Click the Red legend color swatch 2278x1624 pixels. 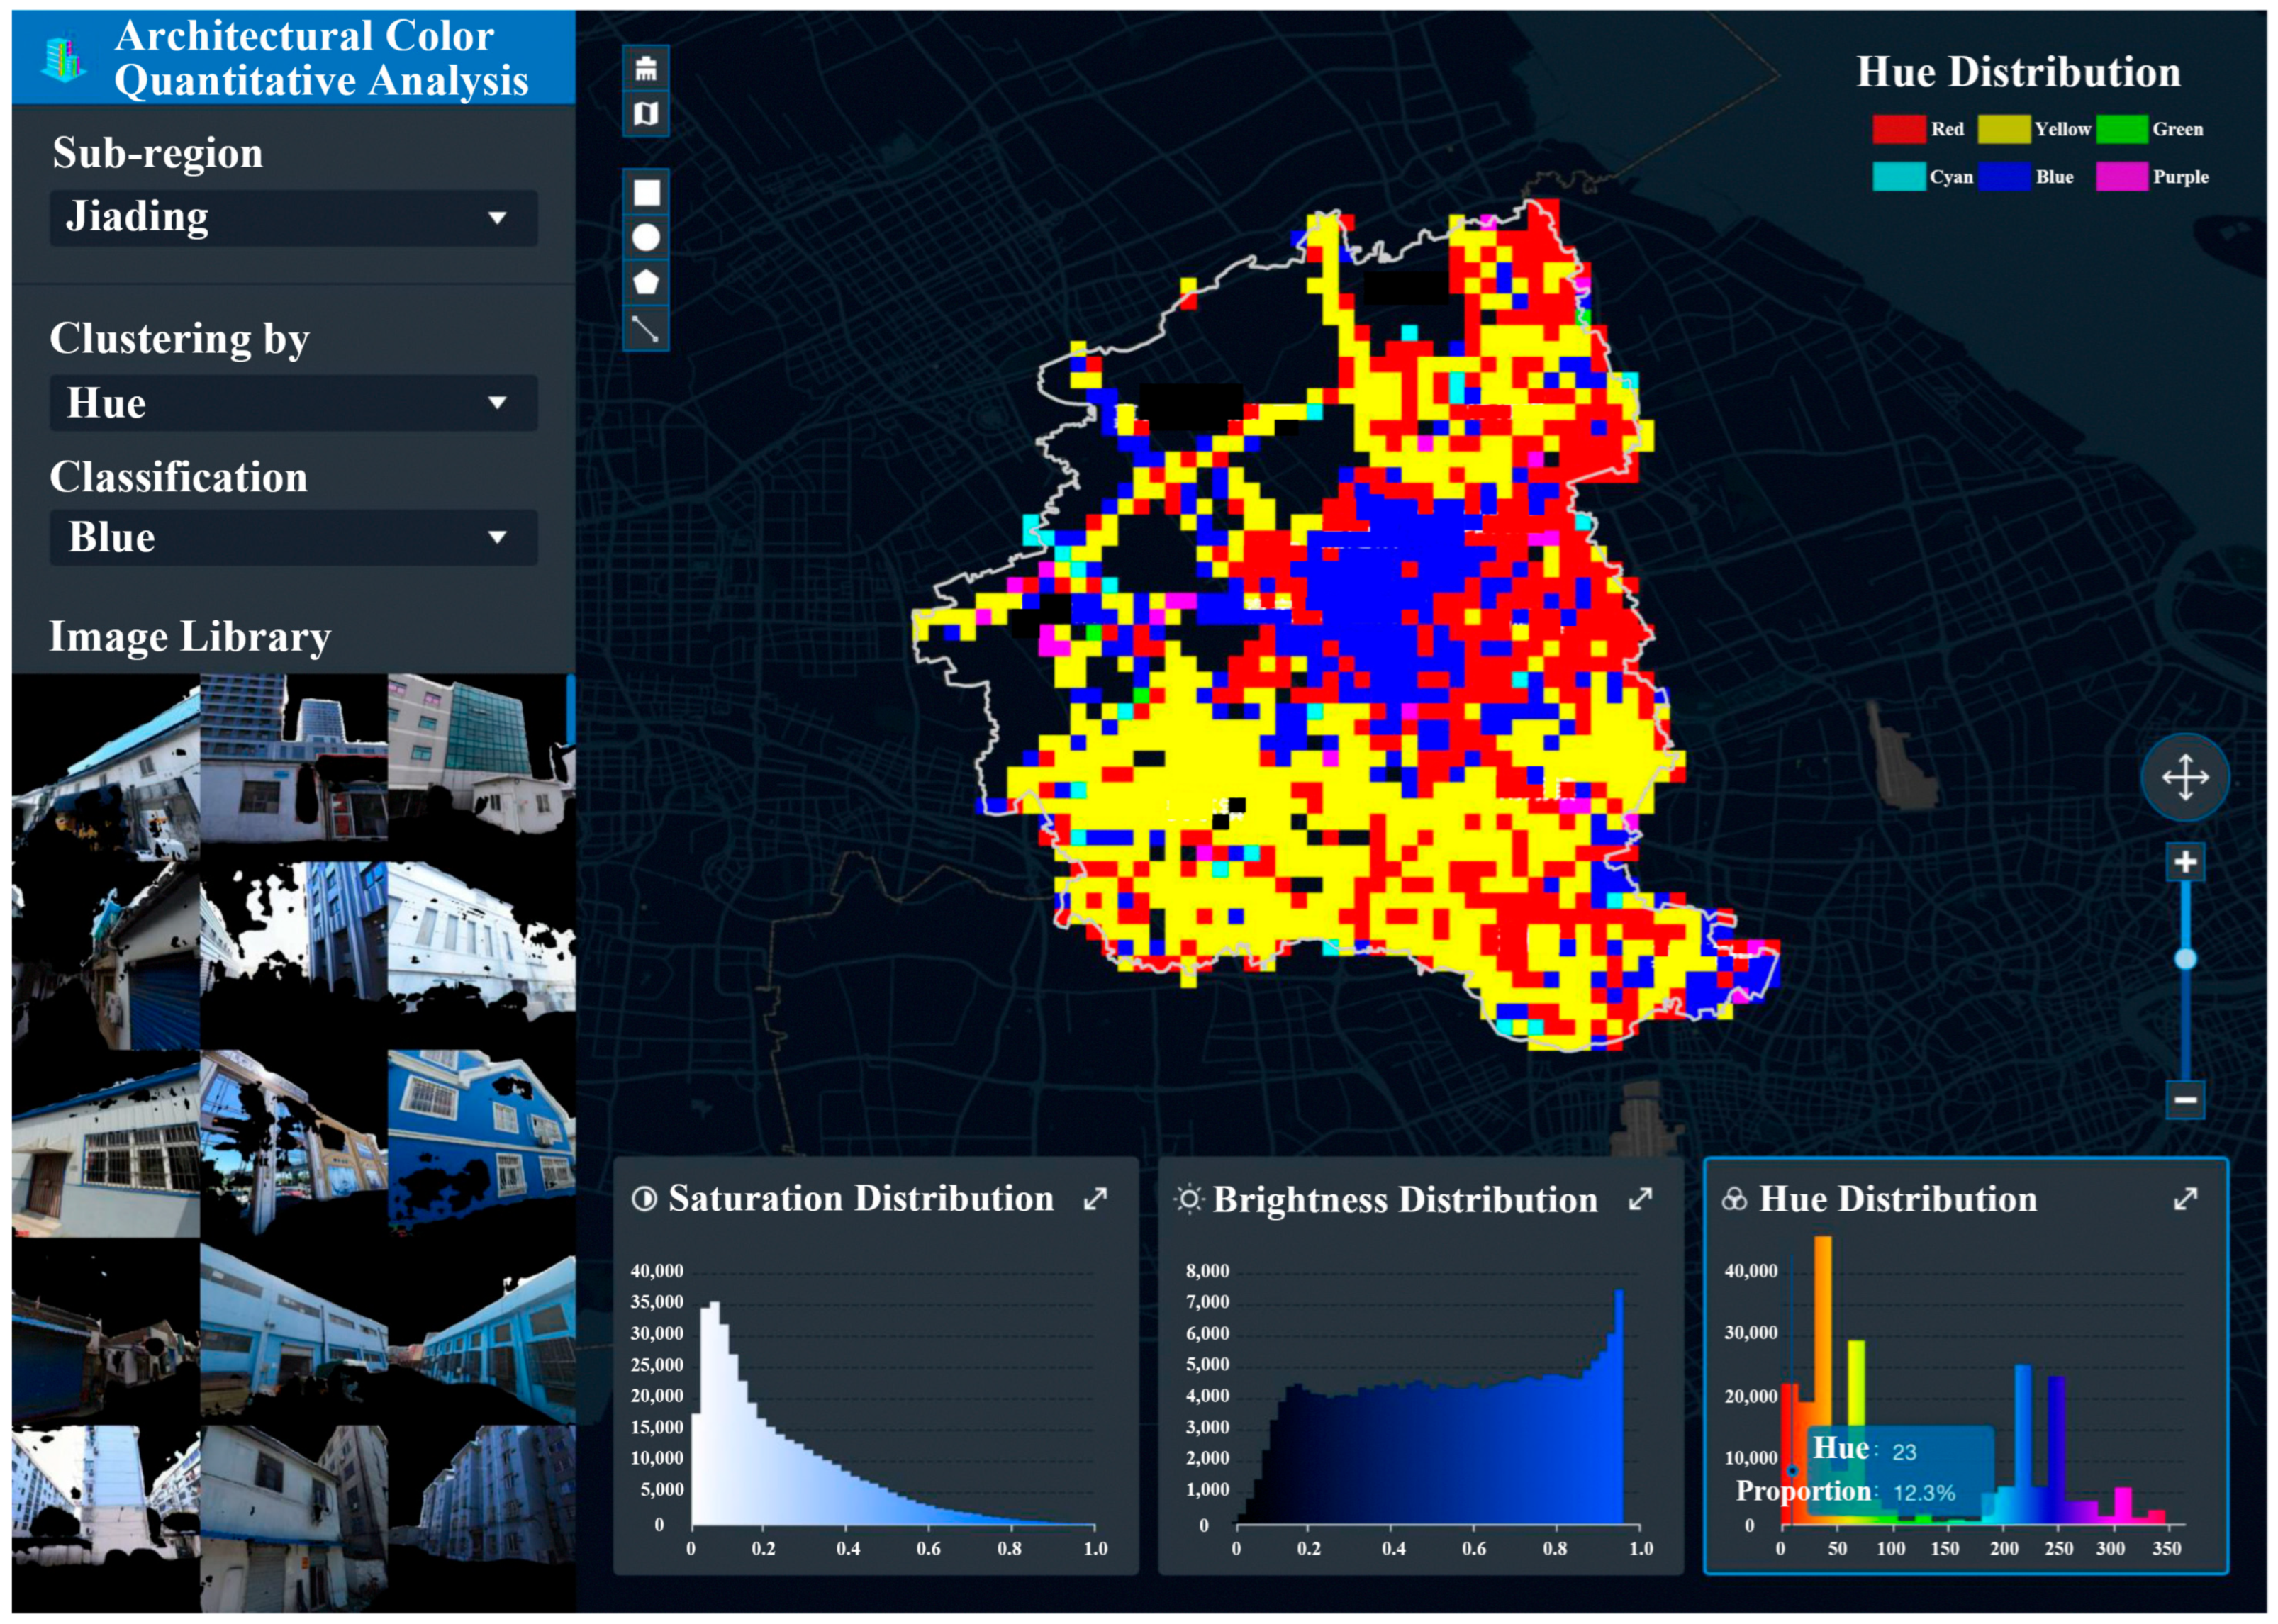[1898, 129]
